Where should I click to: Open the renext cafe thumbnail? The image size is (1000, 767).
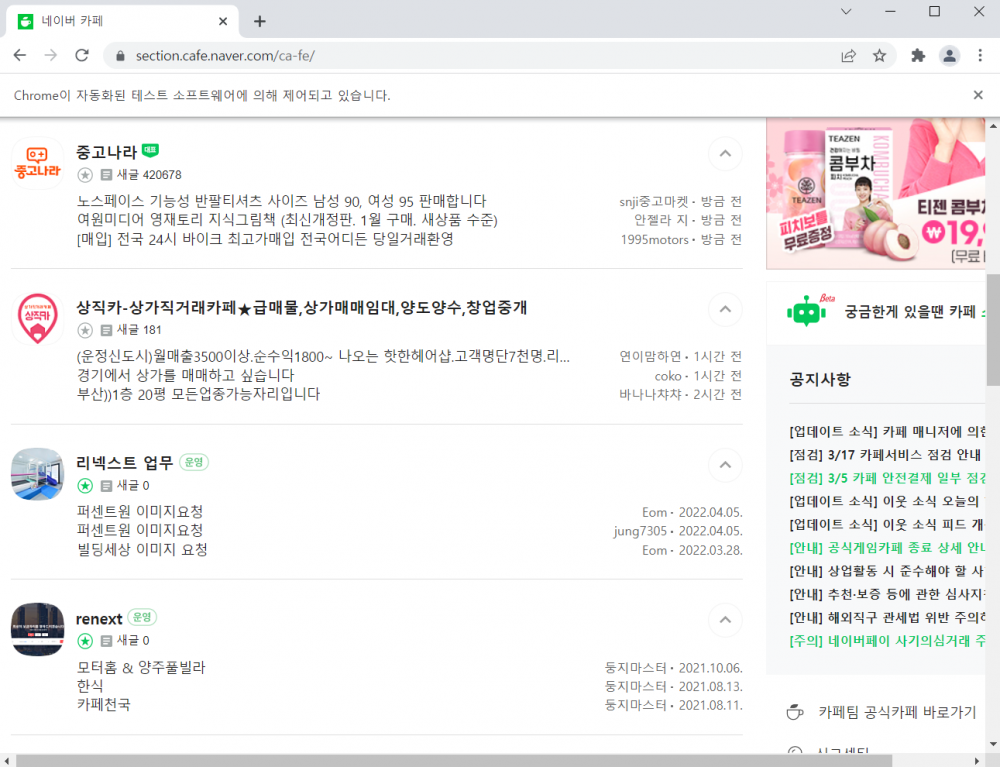pos(38,629)
